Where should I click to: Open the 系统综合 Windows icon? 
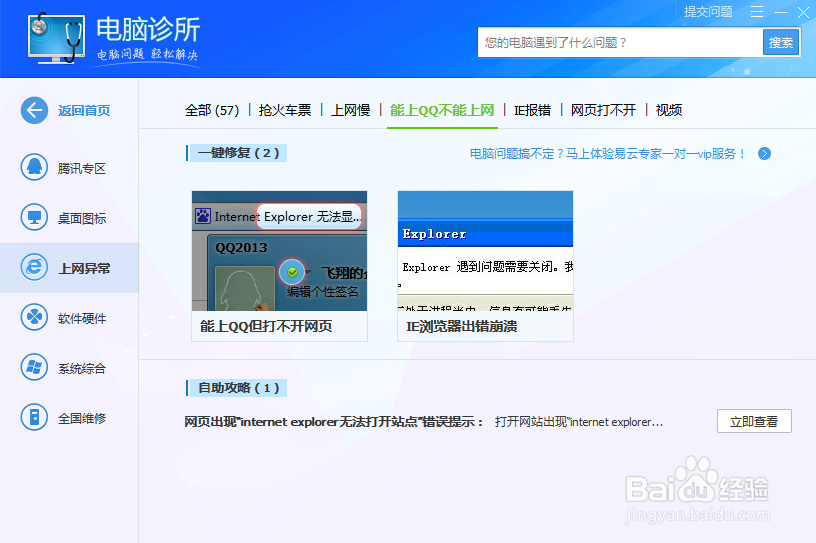point(34,368)
